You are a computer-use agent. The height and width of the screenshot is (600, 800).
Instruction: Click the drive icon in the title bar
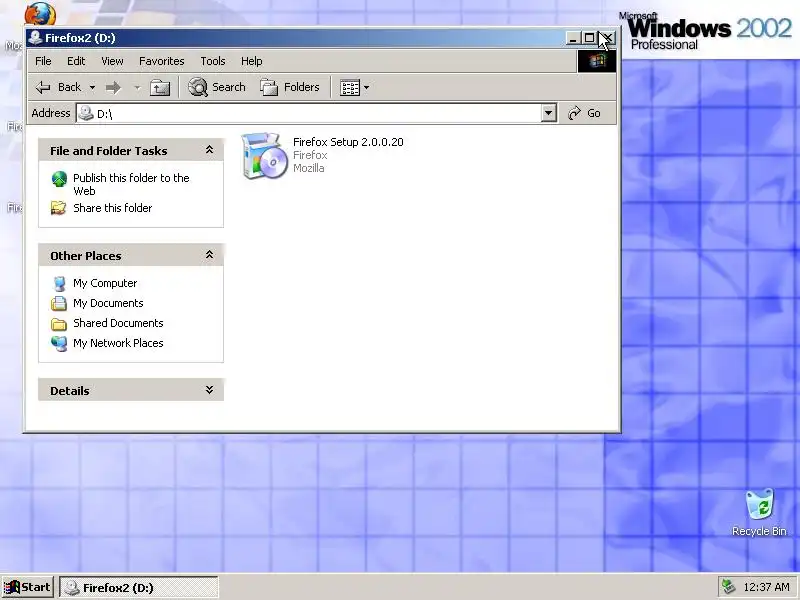tap(35, 38)
